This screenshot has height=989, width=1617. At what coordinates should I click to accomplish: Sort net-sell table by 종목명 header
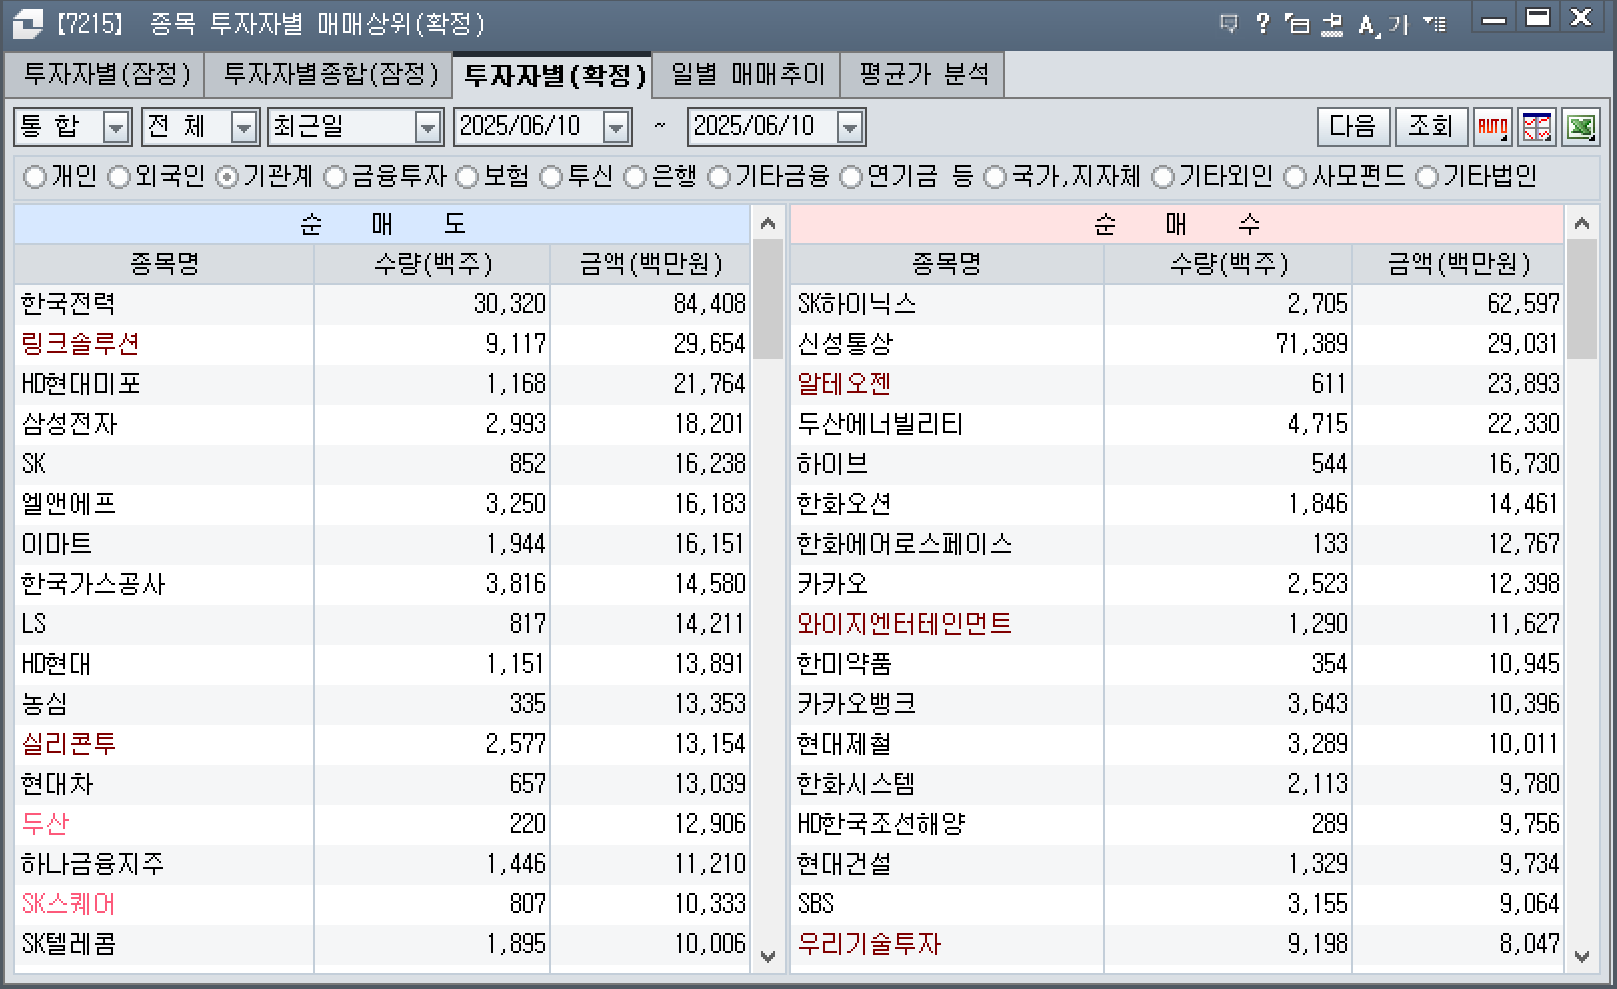tap(164, 264)
